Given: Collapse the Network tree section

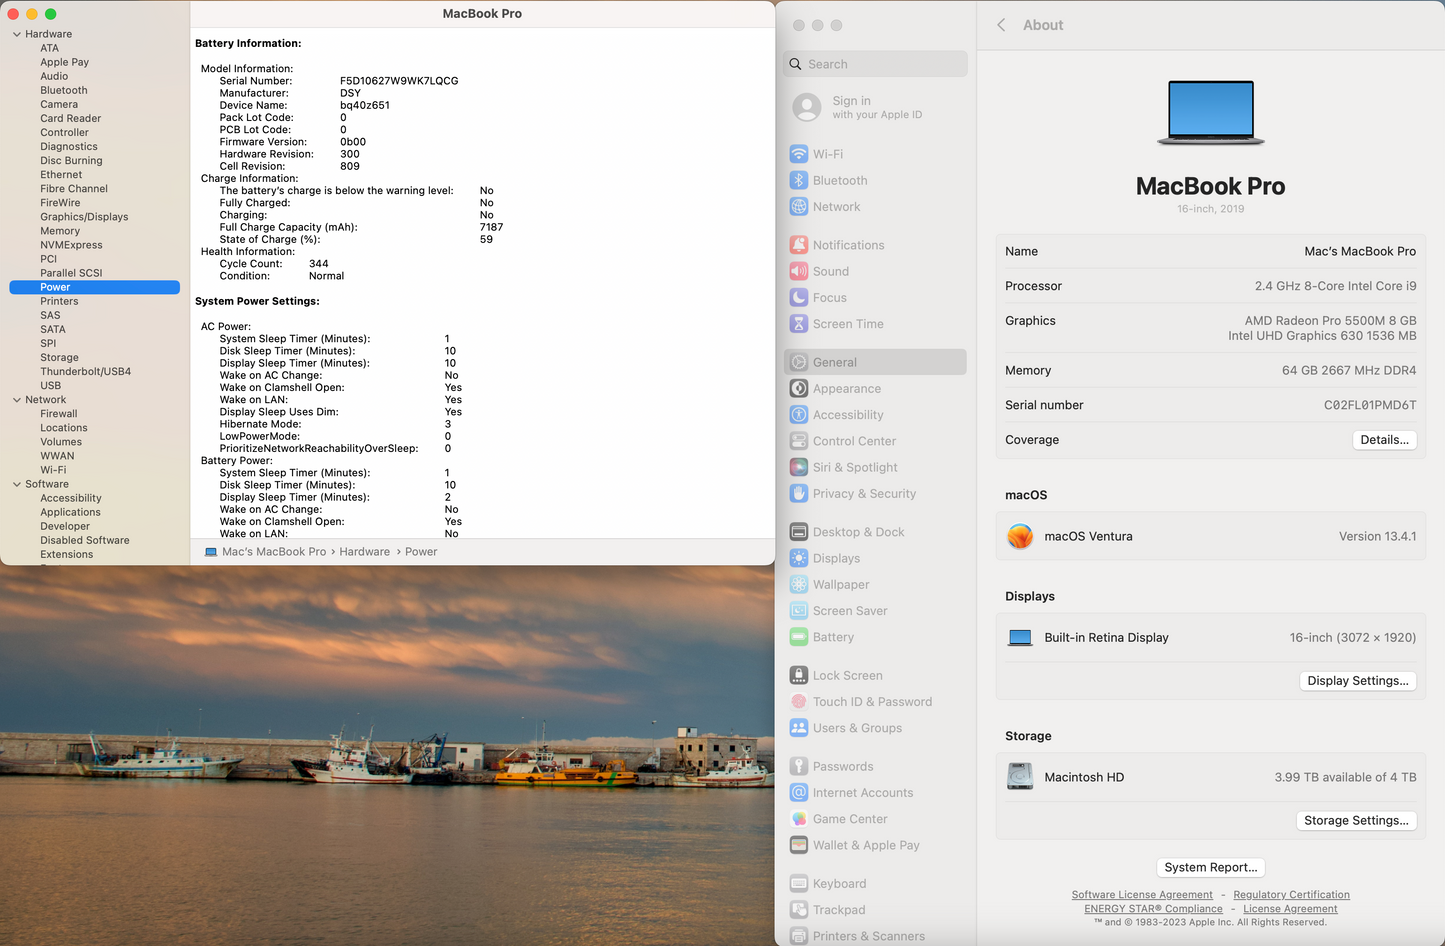Looking at the screenshot, I should (x=17, y=400).
